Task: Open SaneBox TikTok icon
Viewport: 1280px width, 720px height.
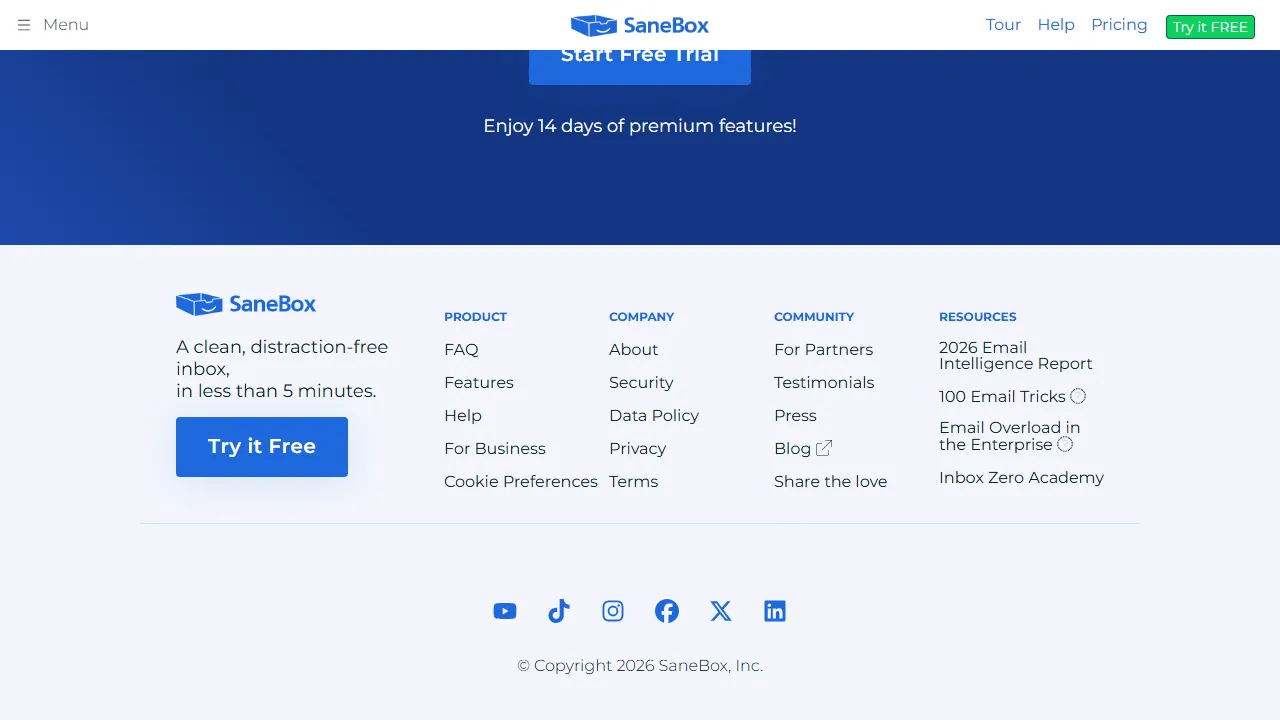Action: click(559, 611)
